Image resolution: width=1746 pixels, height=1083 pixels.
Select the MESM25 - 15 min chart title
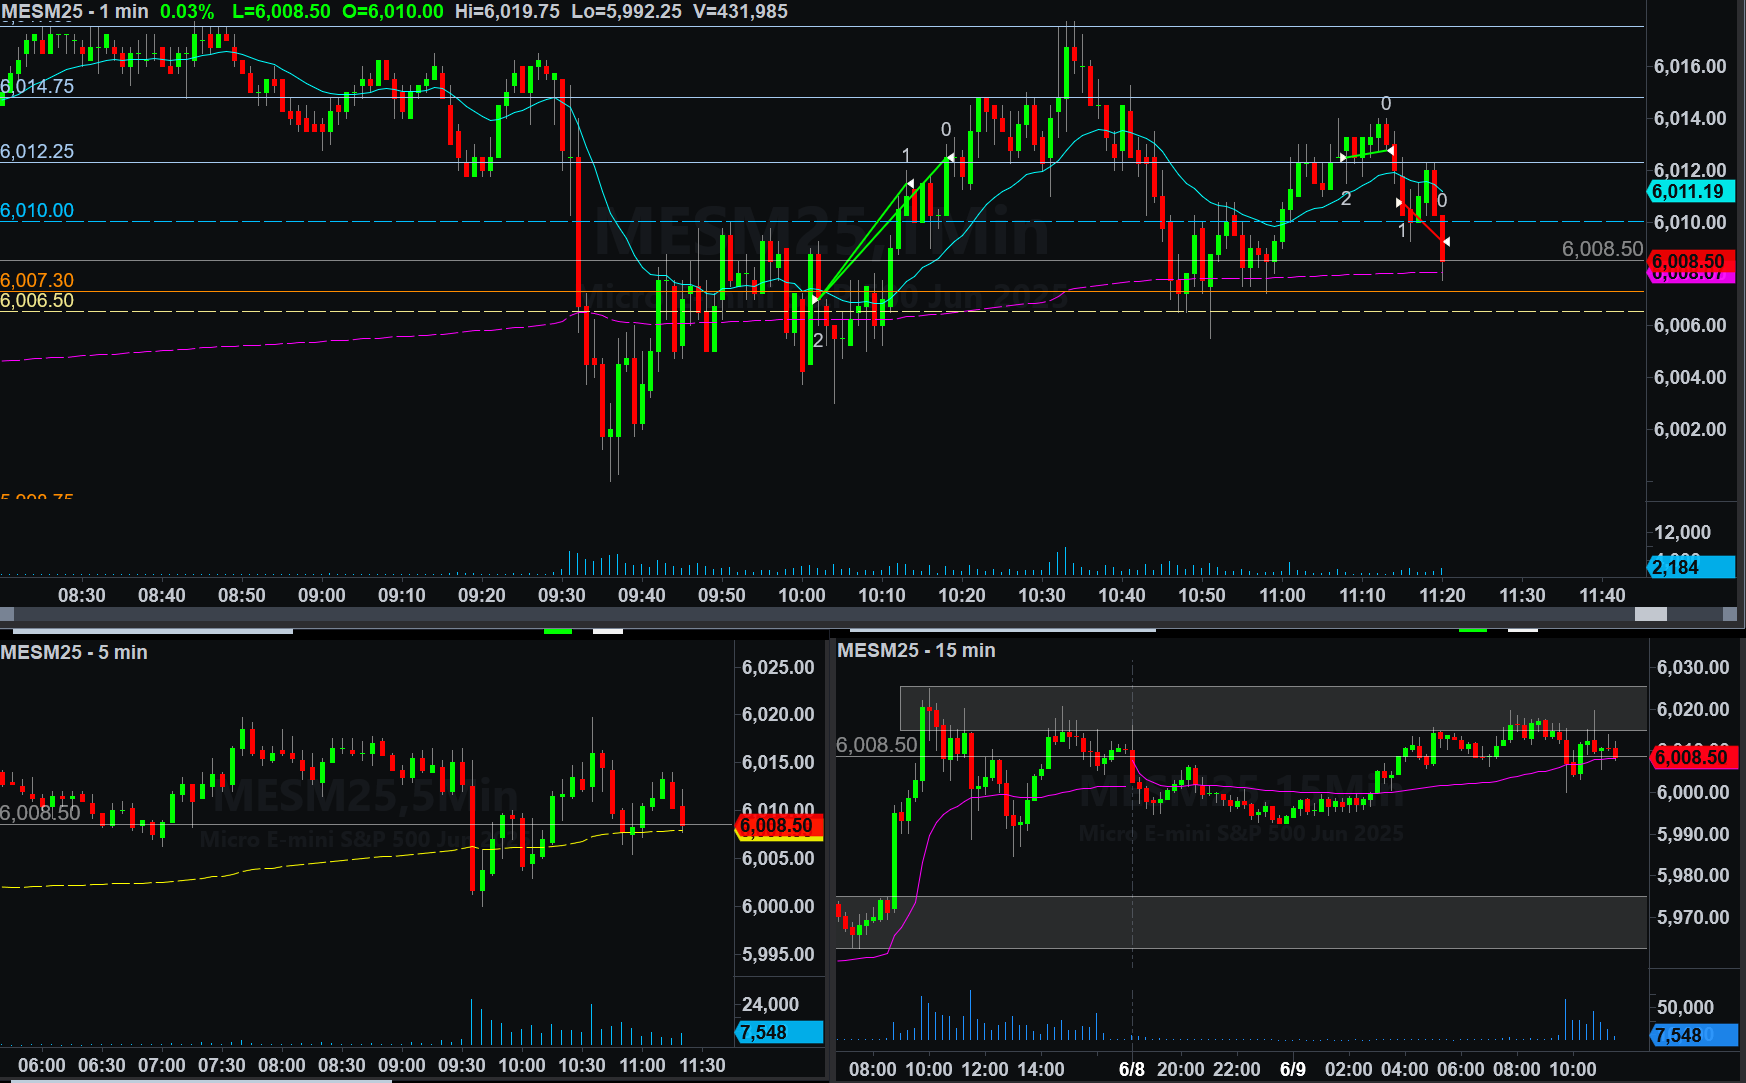(916, 650)
